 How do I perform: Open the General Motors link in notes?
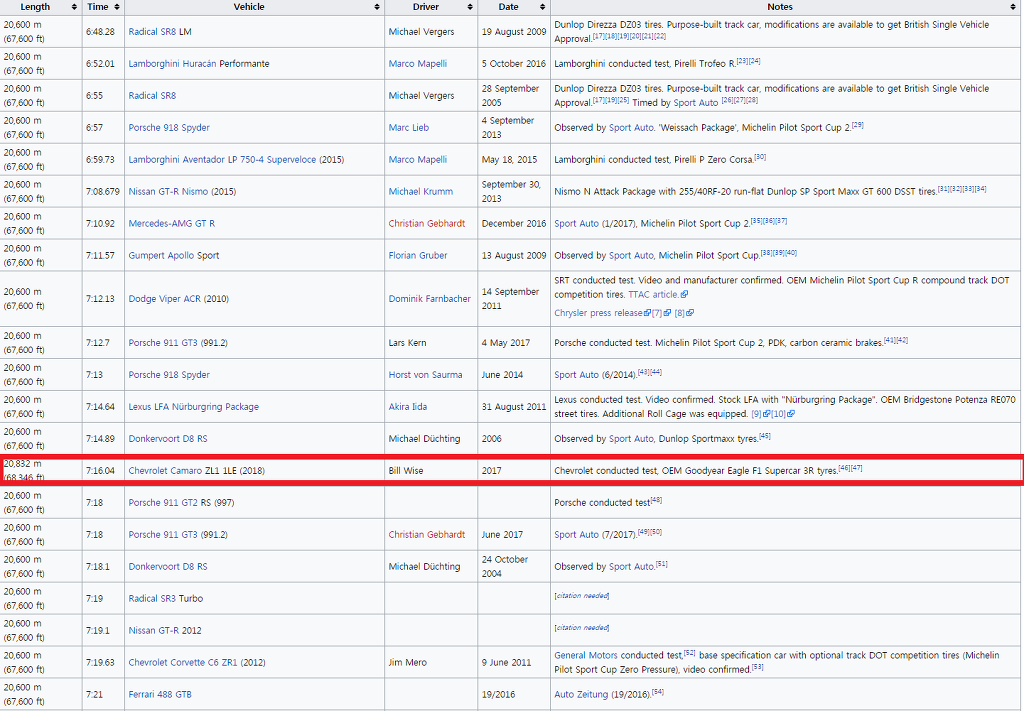pyautogui.click(x=586, y=656)
